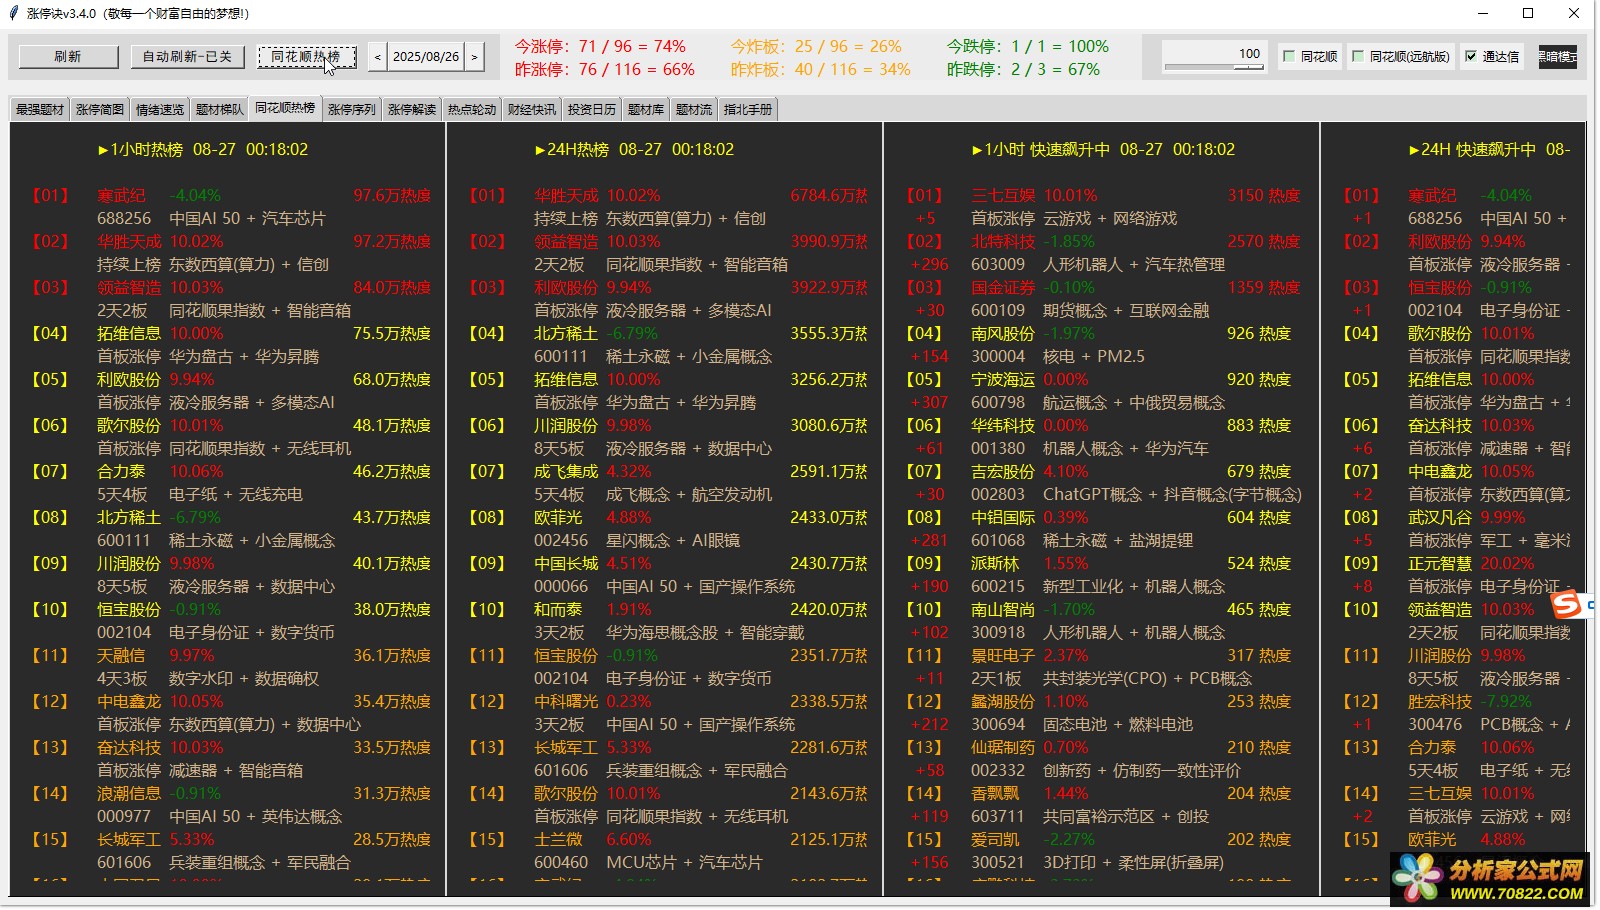Image resolution: width=1600 pixels, height=910 pixels.
Task: Switch to the 题材梯队 tab
Action: 220,110
